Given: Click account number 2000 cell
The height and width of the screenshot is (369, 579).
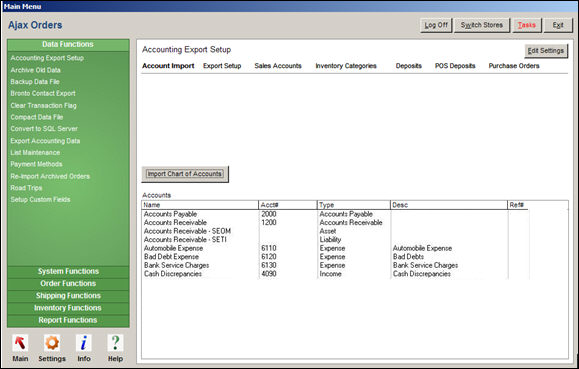Looking at the screenshot, I should [x=269, y=214].
